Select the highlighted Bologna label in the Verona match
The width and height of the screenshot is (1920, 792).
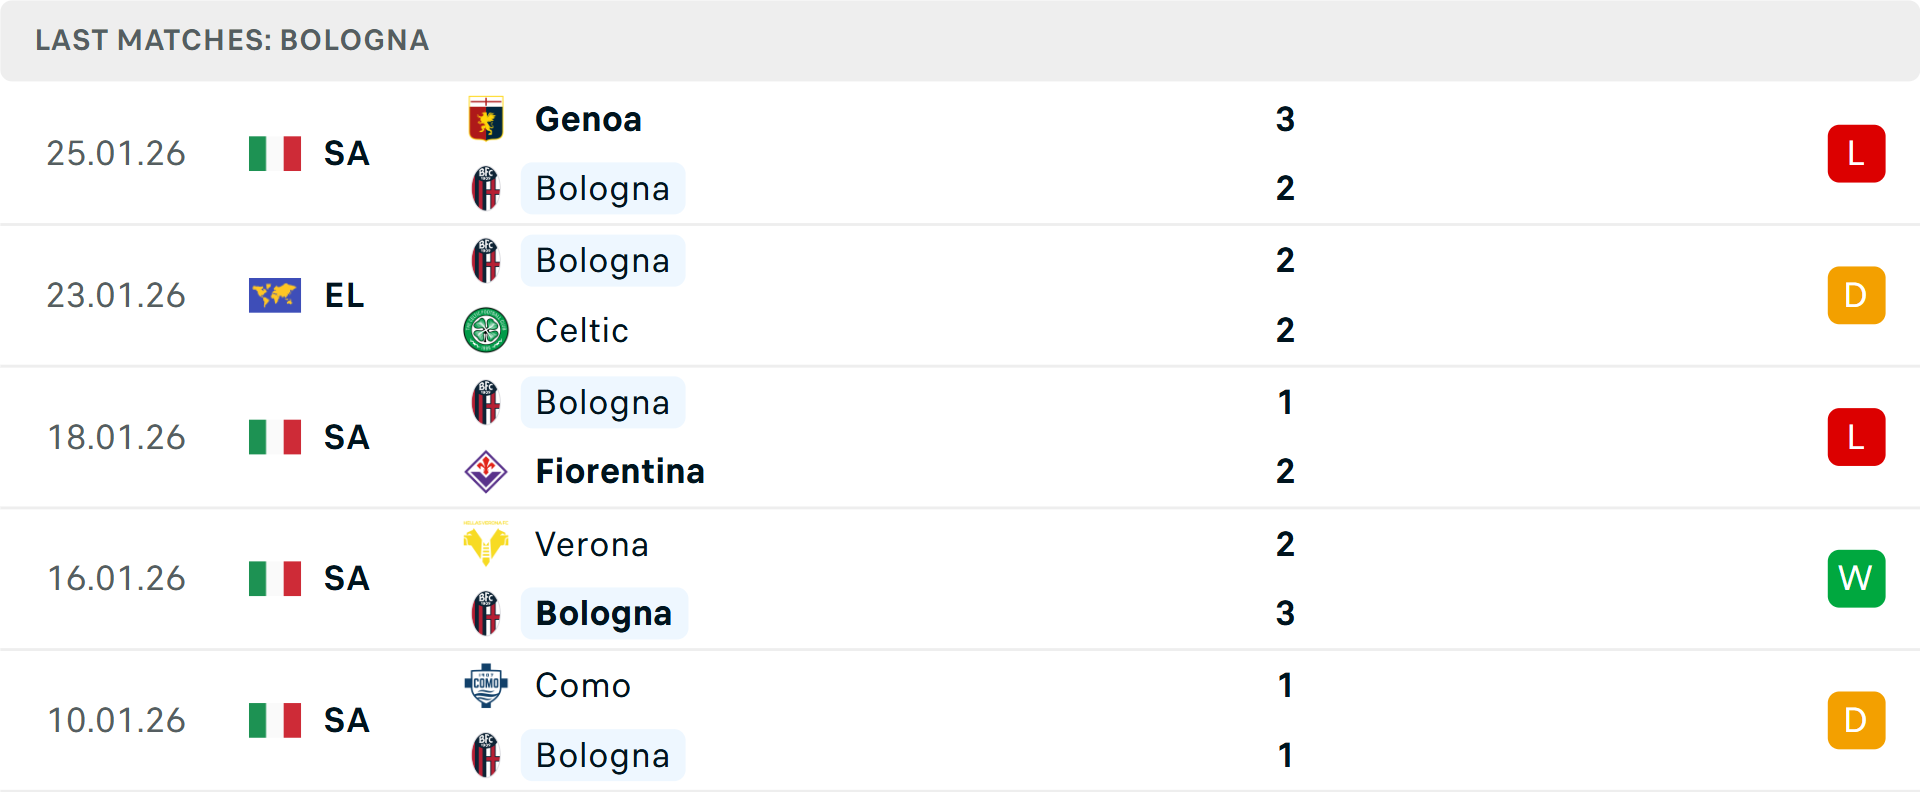[603, 613]
